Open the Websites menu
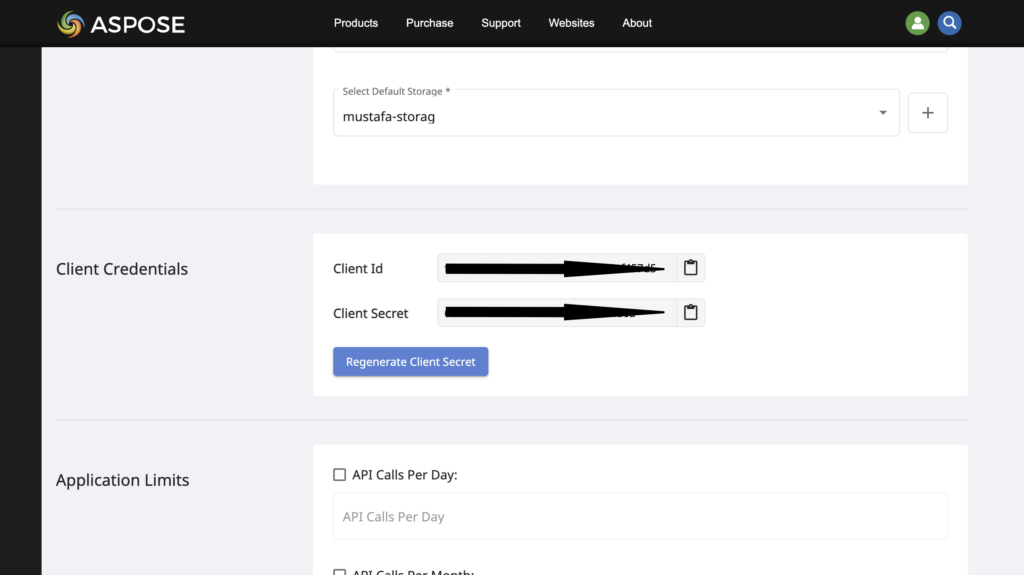1024x575 pixels. [x=571, y=23]
